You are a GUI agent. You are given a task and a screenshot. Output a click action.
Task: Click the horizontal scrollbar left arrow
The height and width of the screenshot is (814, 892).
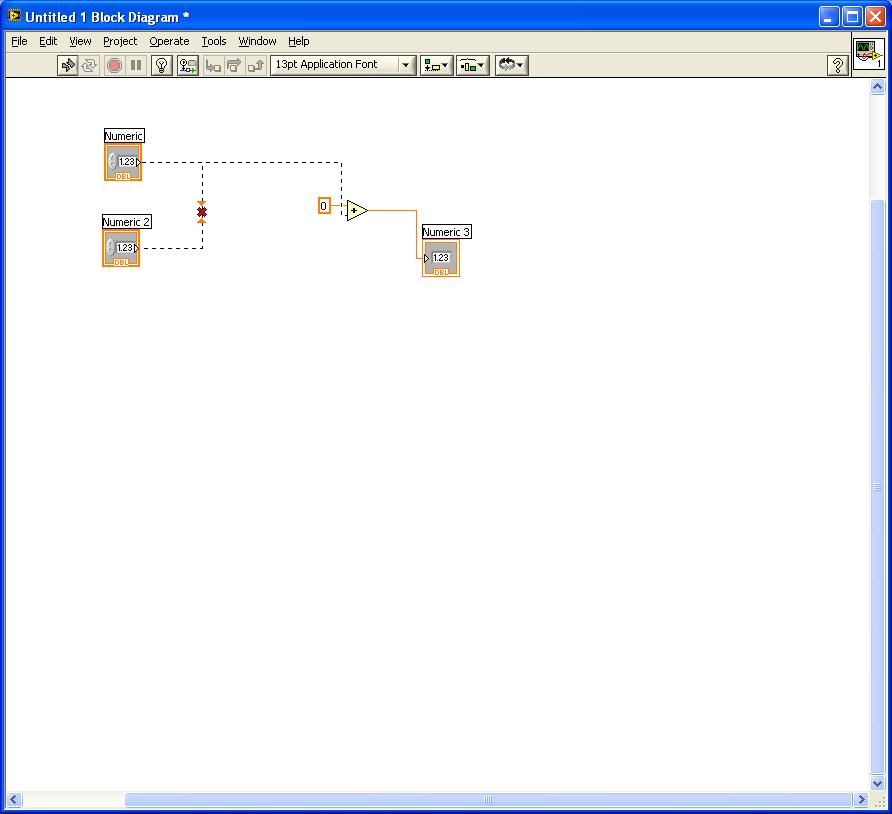tap(14, 800)
